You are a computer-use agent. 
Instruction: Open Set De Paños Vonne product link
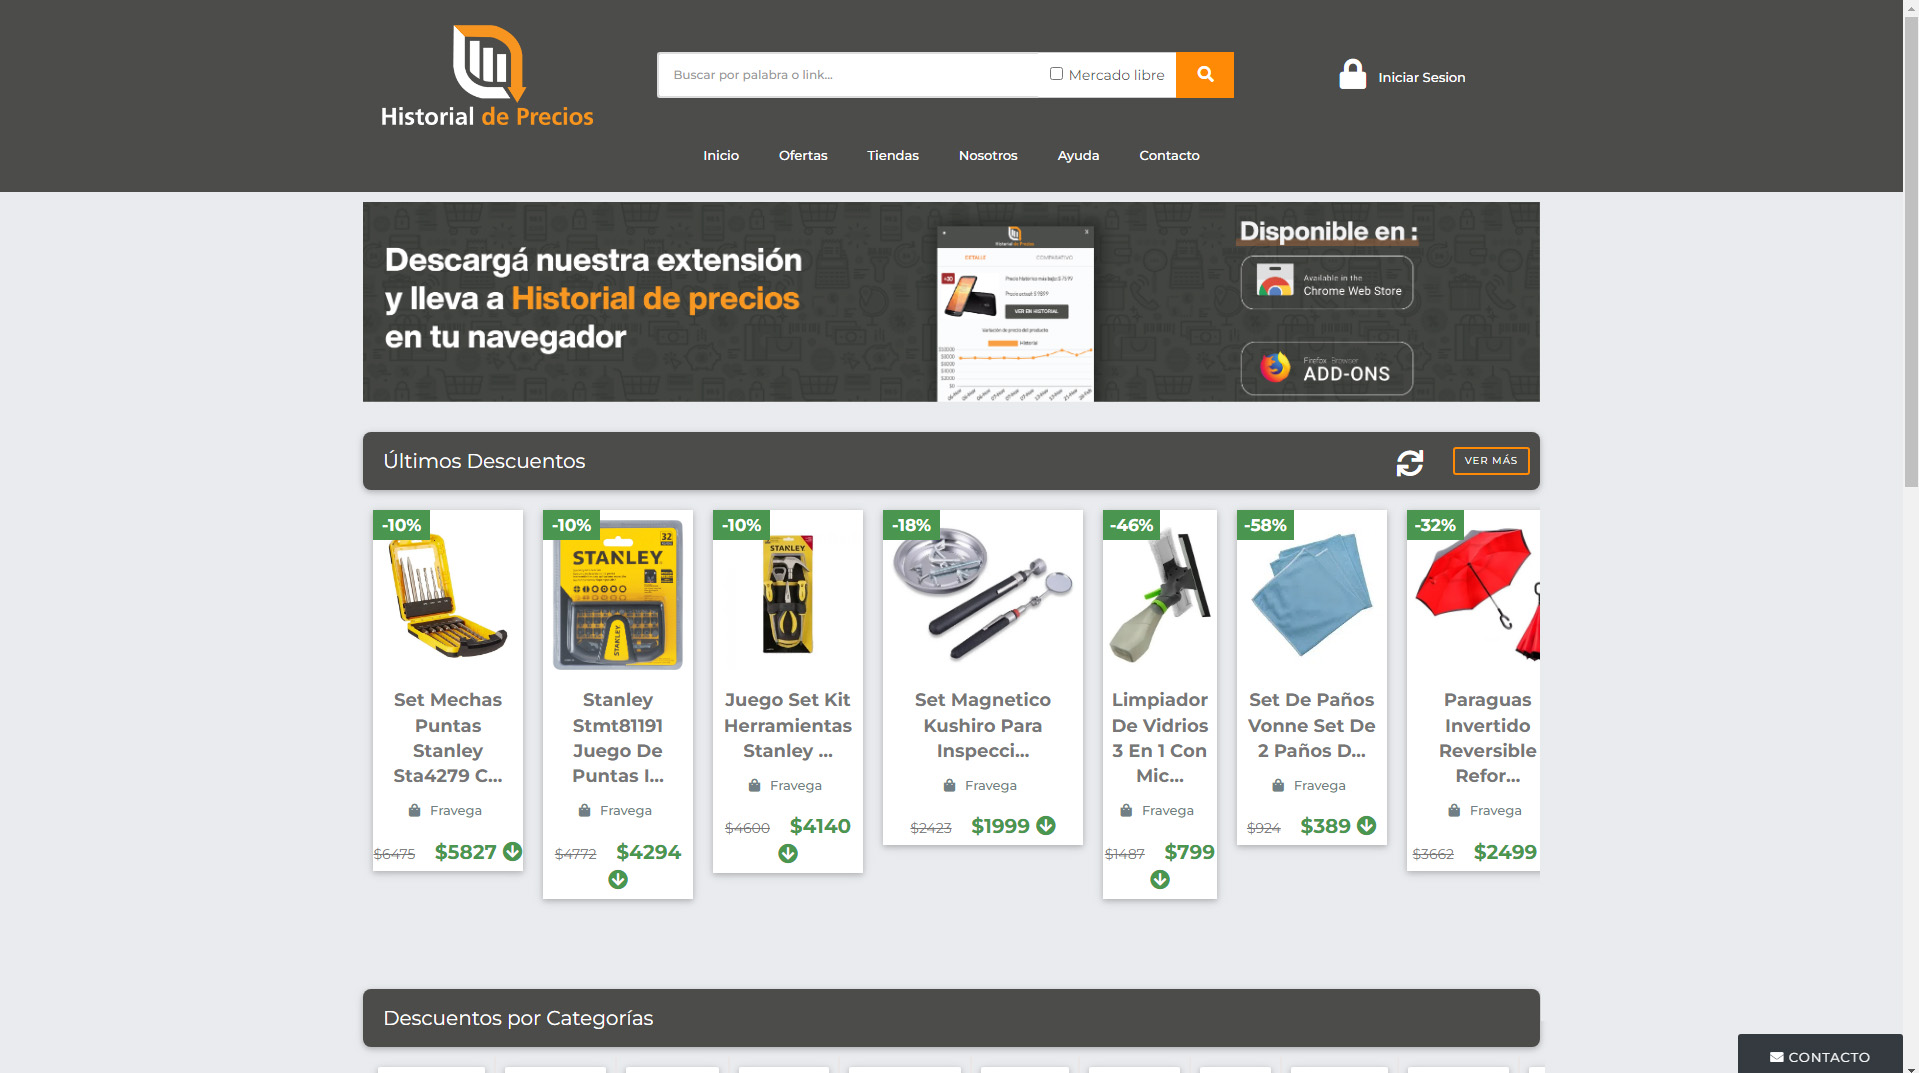[x=1312, y=725]
